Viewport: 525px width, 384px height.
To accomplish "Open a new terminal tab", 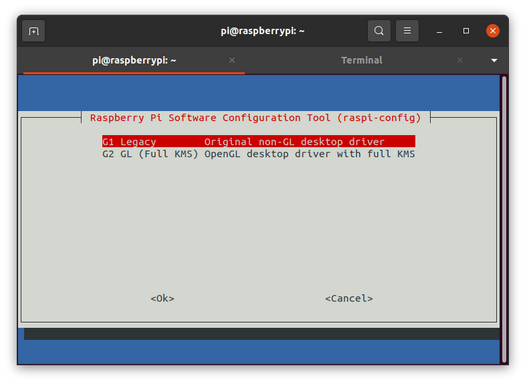I will tap(33, 31).
